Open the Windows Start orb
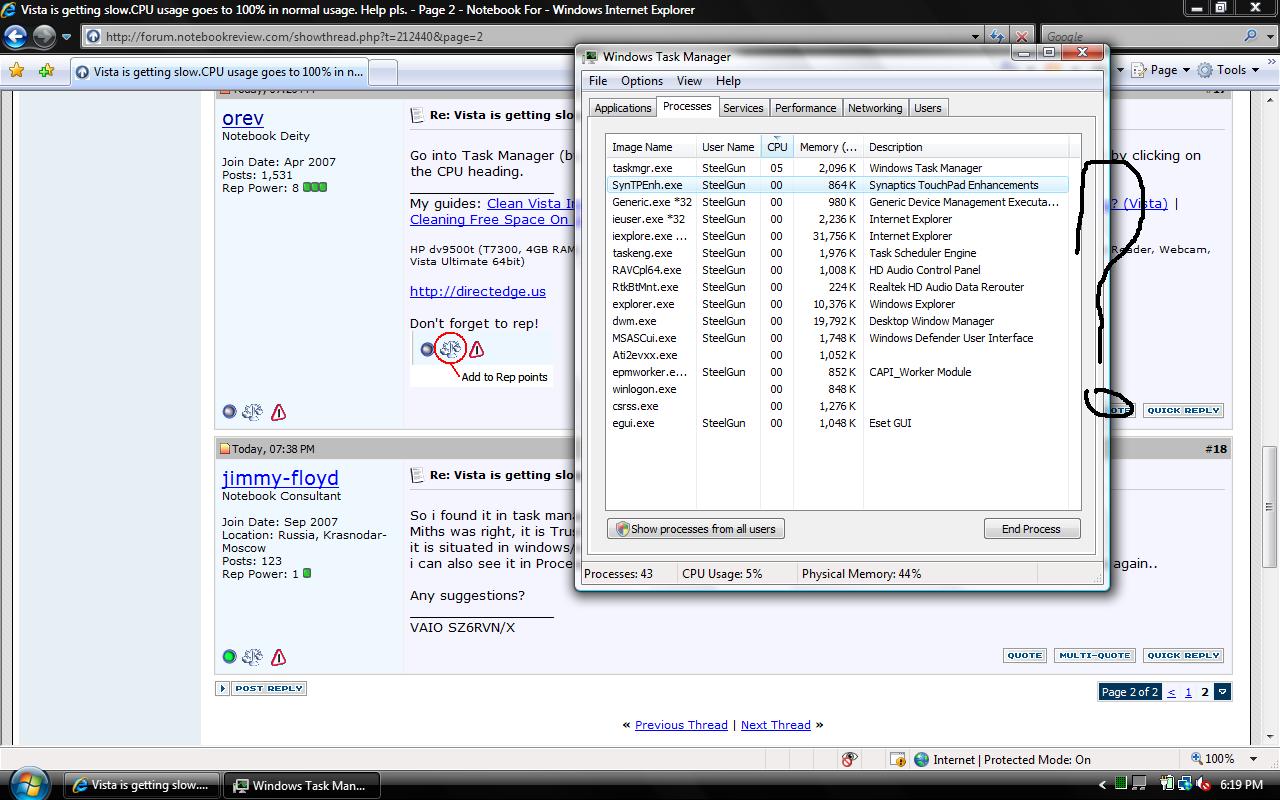 coord(27,783)
